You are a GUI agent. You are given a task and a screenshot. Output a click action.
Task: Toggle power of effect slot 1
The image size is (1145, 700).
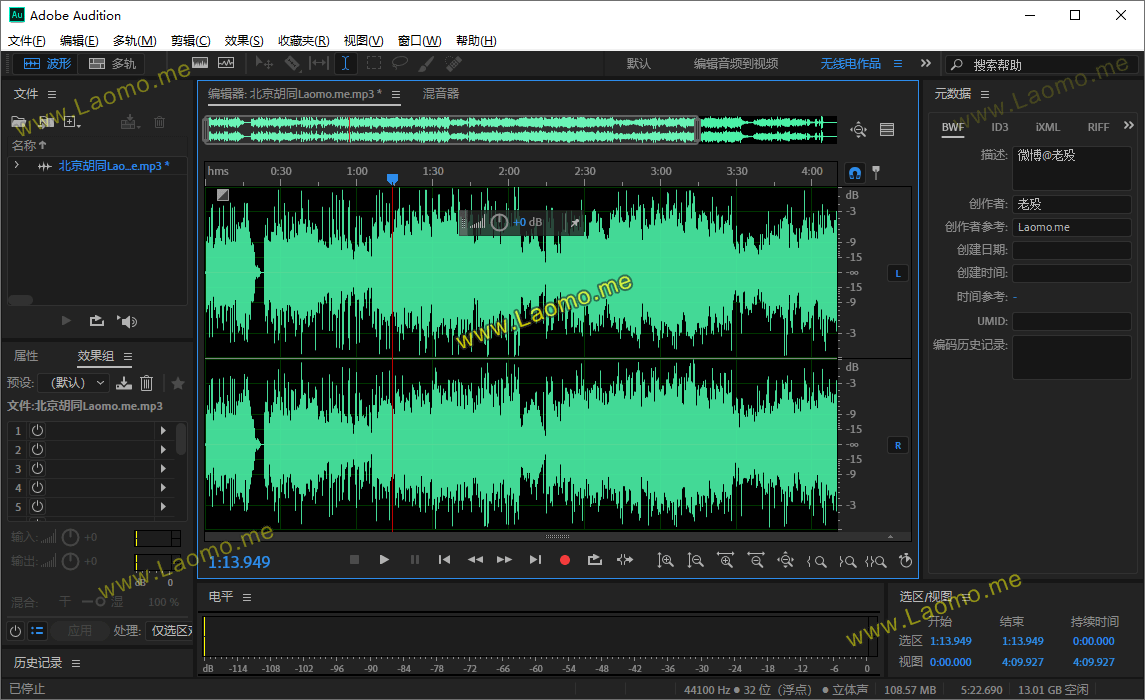(x=37, y=431)
